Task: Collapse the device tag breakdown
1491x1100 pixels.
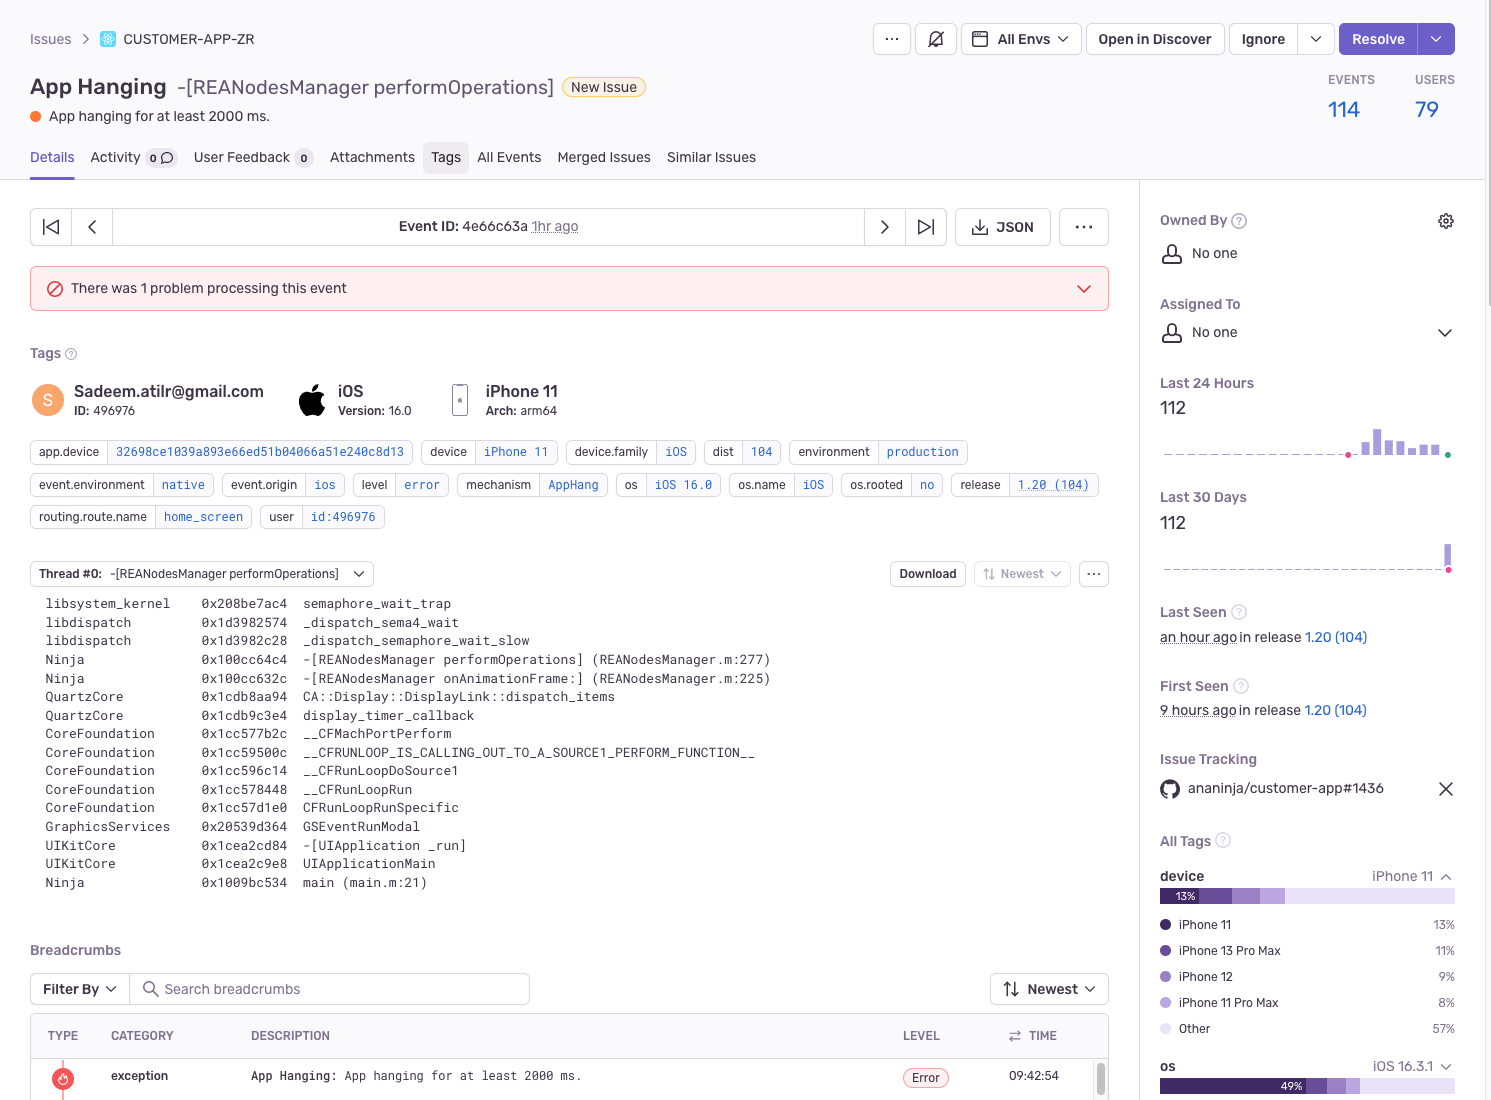Action: [1446, 877]
